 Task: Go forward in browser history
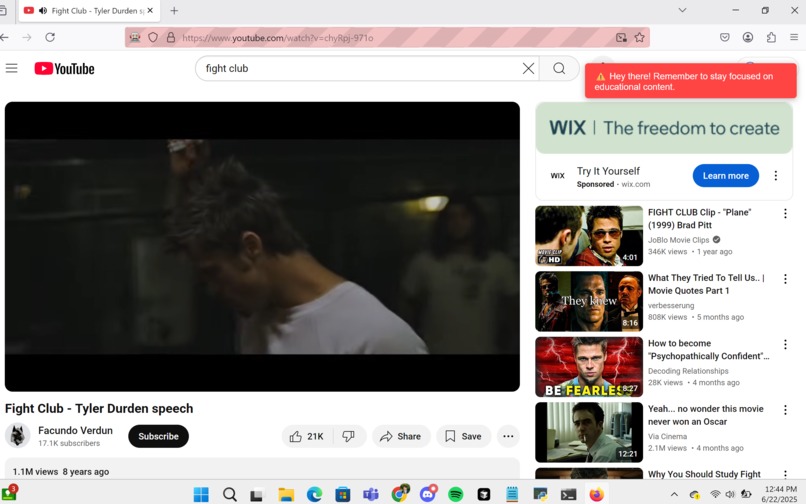coord(27,37)
